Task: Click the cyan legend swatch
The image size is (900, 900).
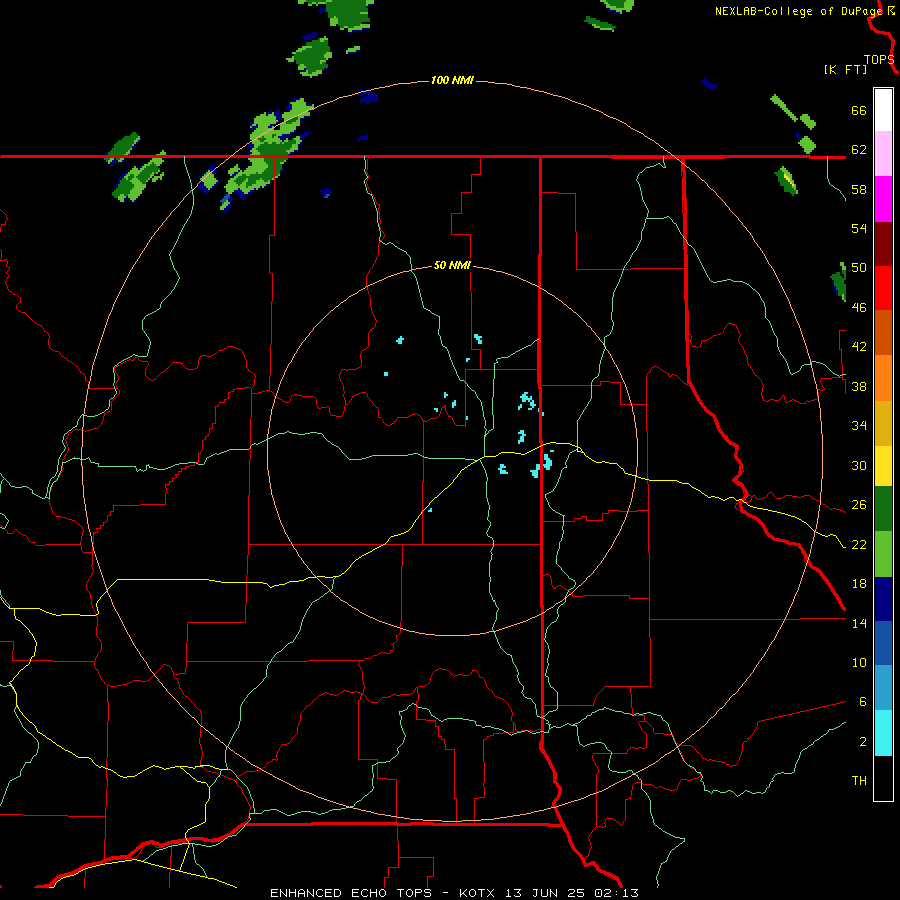Action: tap(883, 733)
